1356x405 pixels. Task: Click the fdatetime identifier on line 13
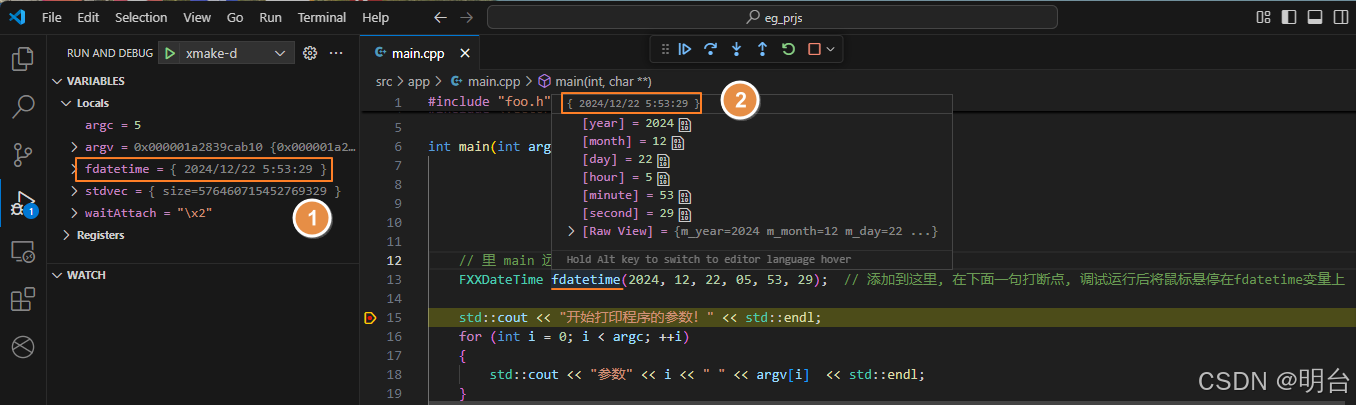pos(585,280)
